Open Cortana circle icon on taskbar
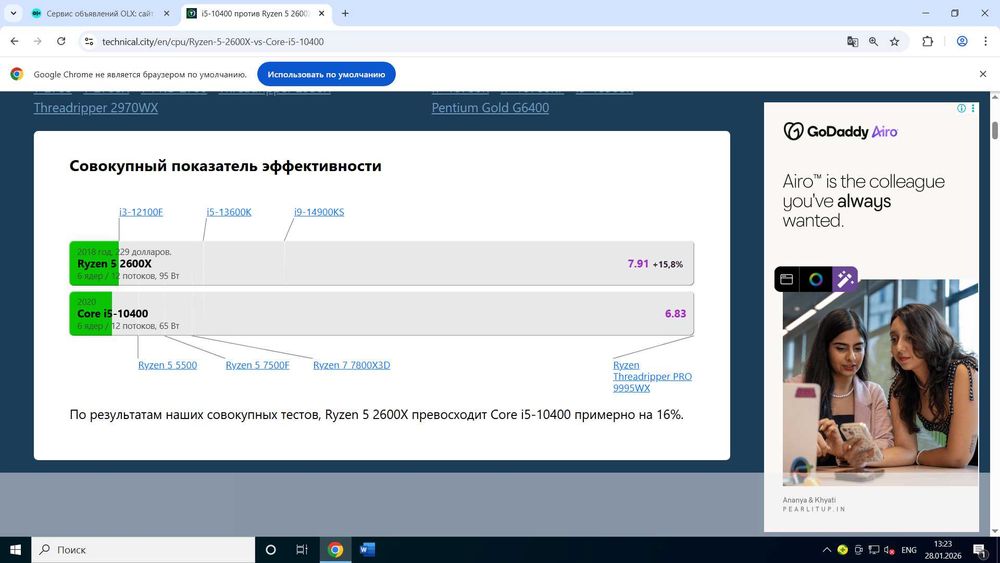Image resolution: width=1000 pixels, height=563 pixels. 270,550
